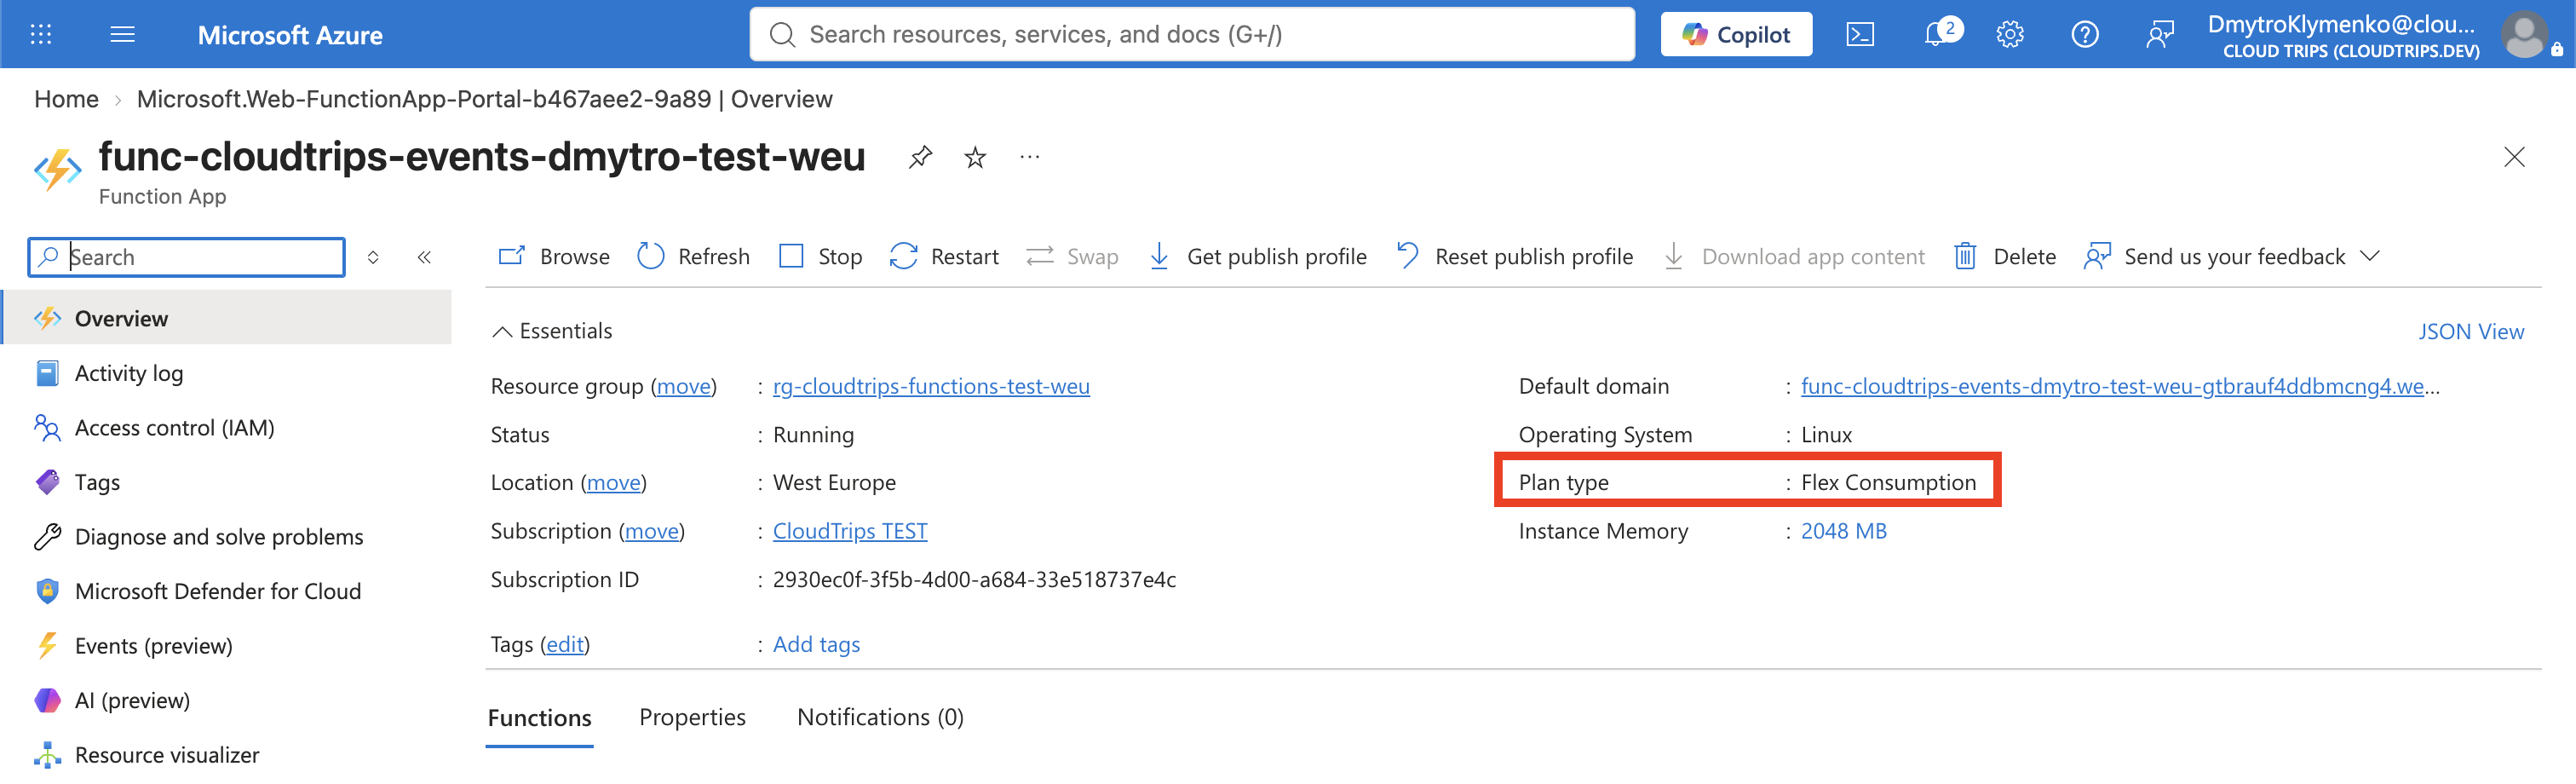Stop the function app
This screenshot has height=784, width=2576.
820,257
